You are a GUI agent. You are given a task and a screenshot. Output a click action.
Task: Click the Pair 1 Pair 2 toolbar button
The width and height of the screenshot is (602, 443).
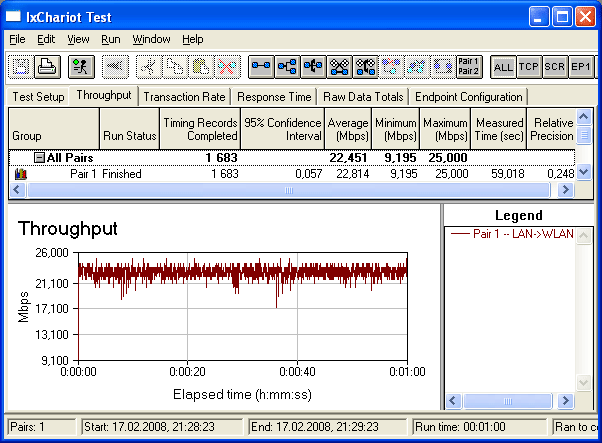(469, 67)
